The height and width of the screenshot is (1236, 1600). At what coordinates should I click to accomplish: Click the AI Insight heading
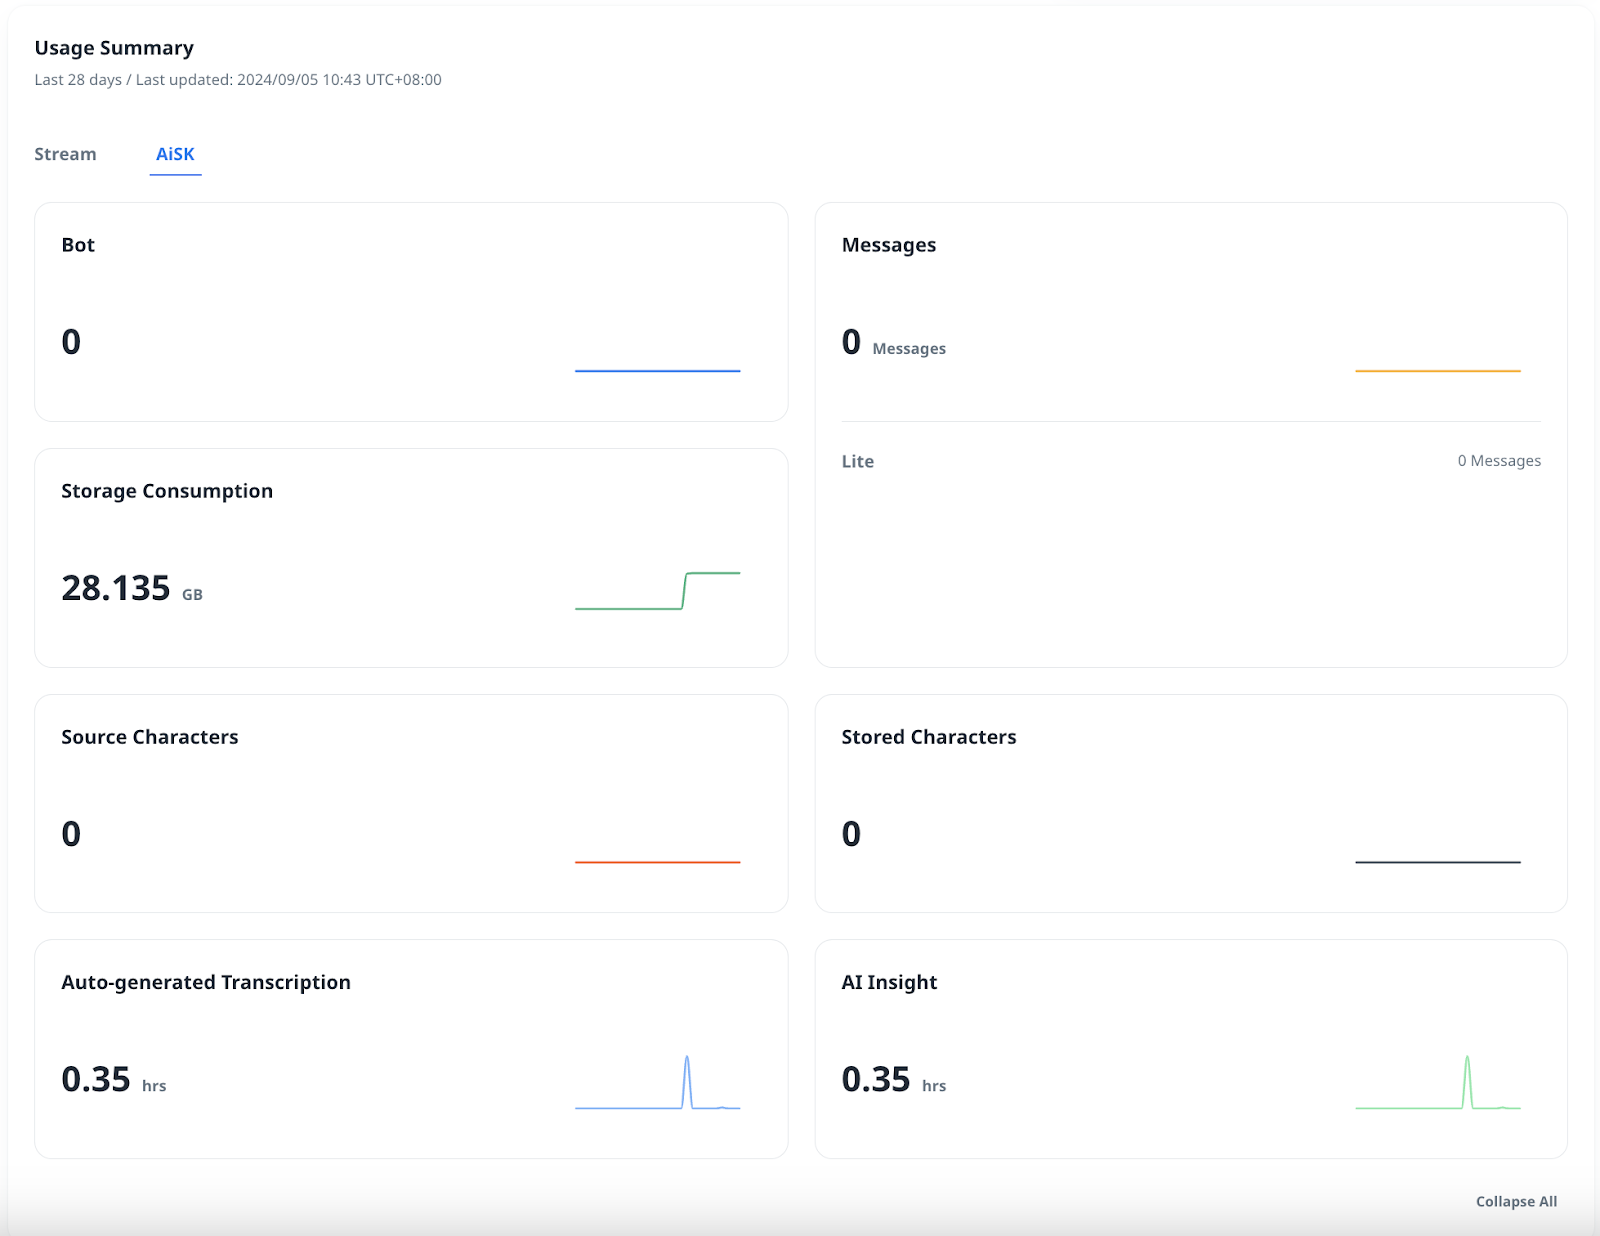click(889, 982)
